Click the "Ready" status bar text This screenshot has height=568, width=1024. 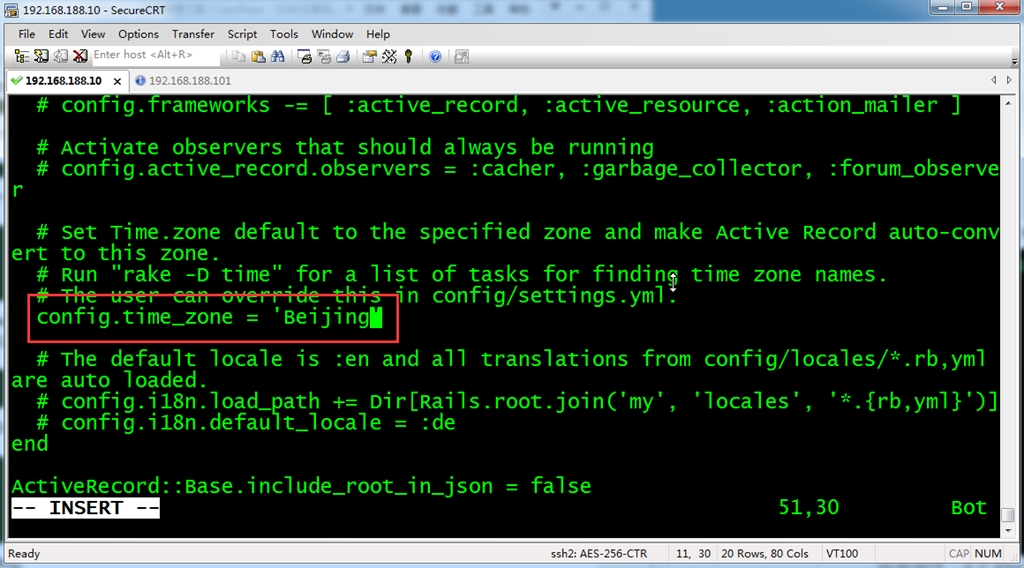pyautogui.click(x=24, y=554)
